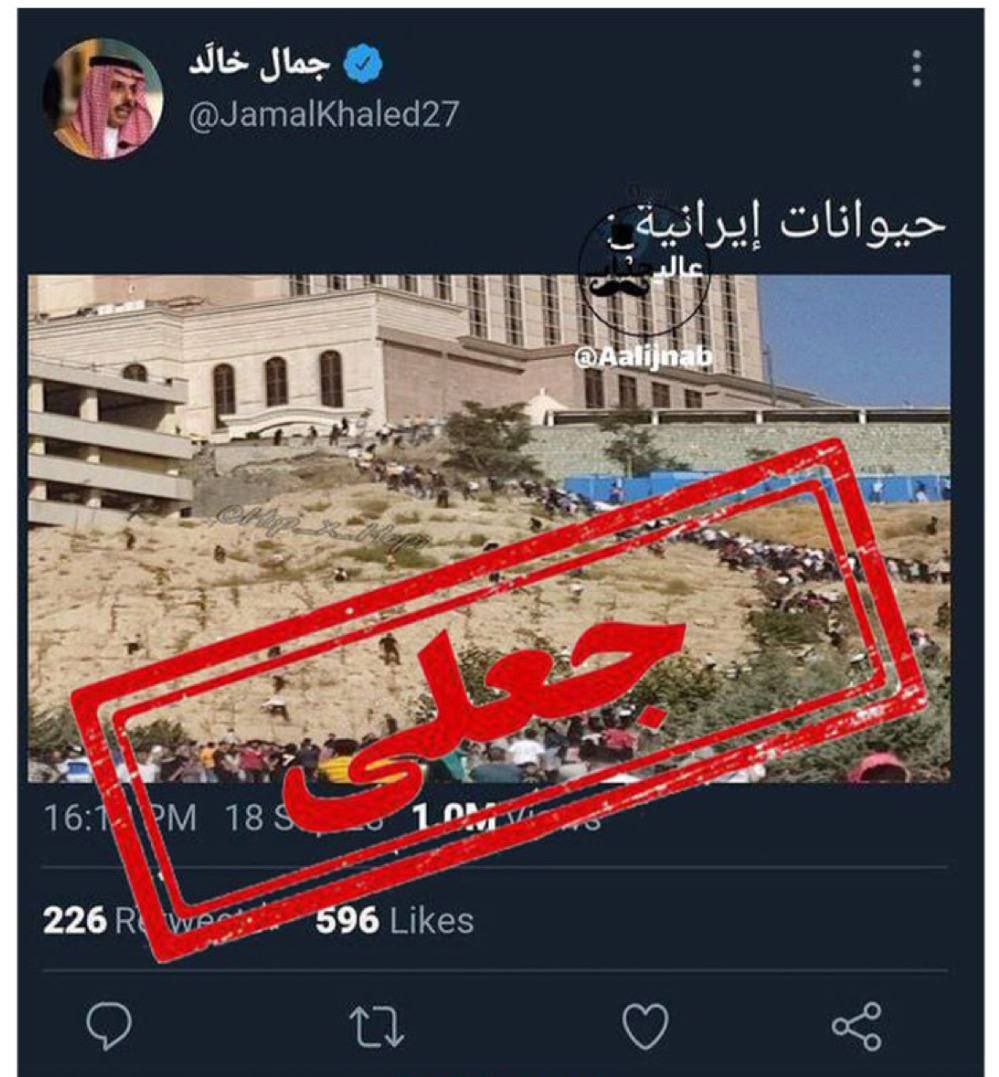
Task: Open the hillside crowd photo
Action: 489,528
